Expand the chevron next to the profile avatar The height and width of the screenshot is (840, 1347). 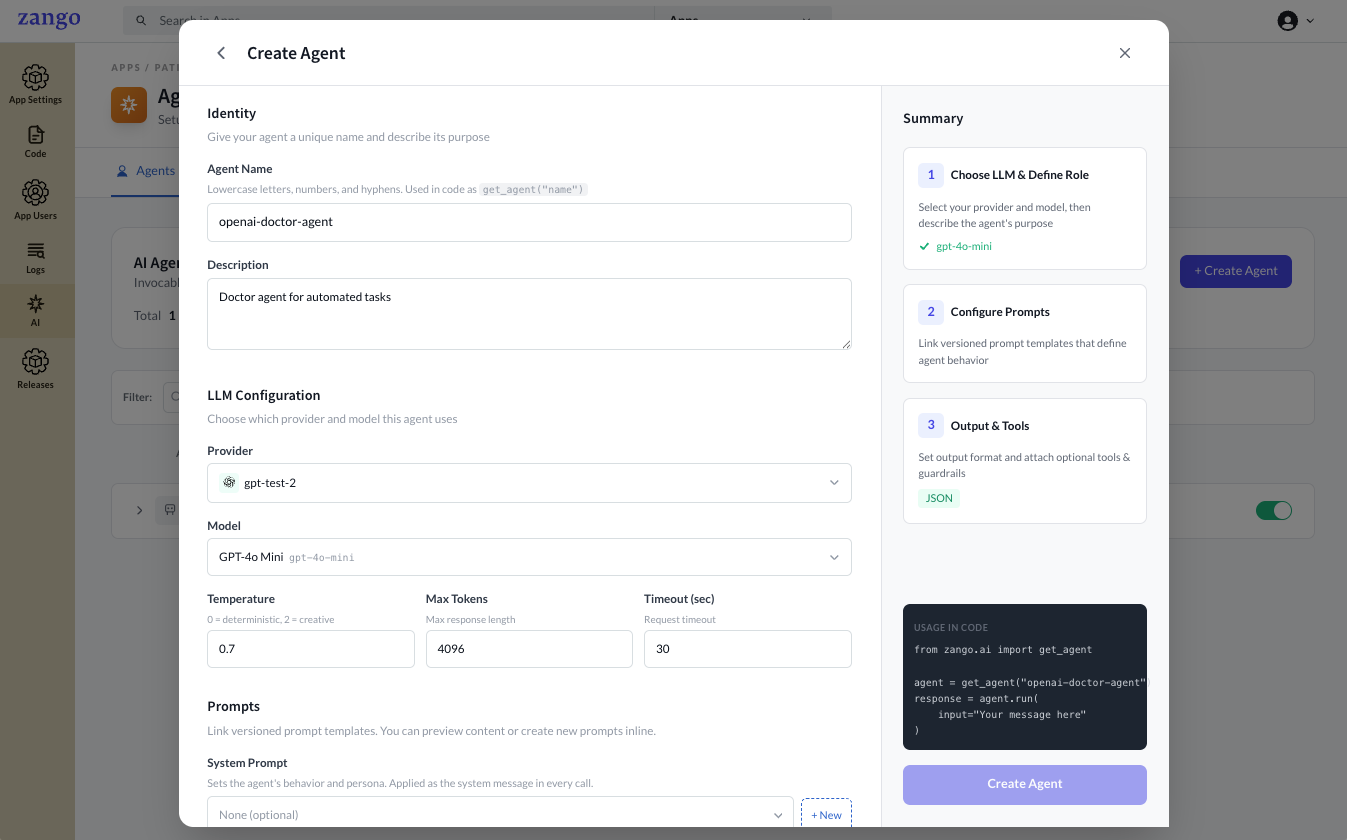[x=1310, y=20]
